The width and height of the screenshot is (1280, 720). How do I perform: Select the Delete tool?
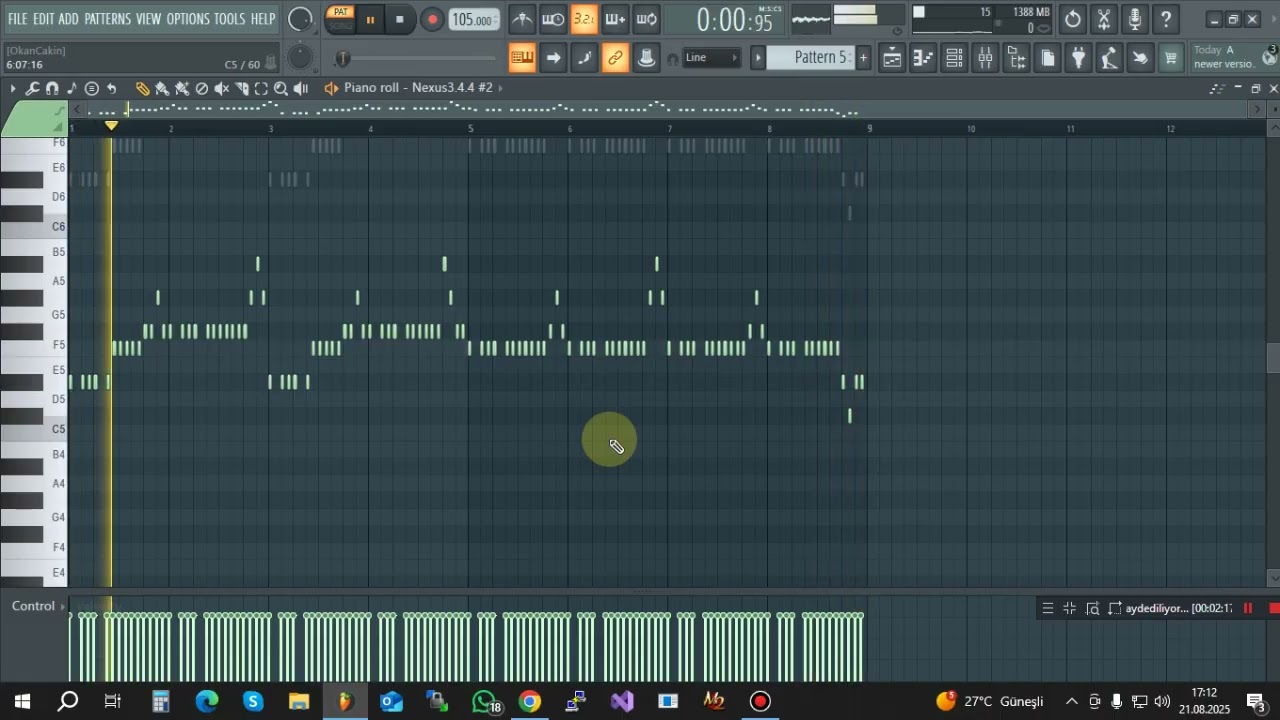coord(202,89)
